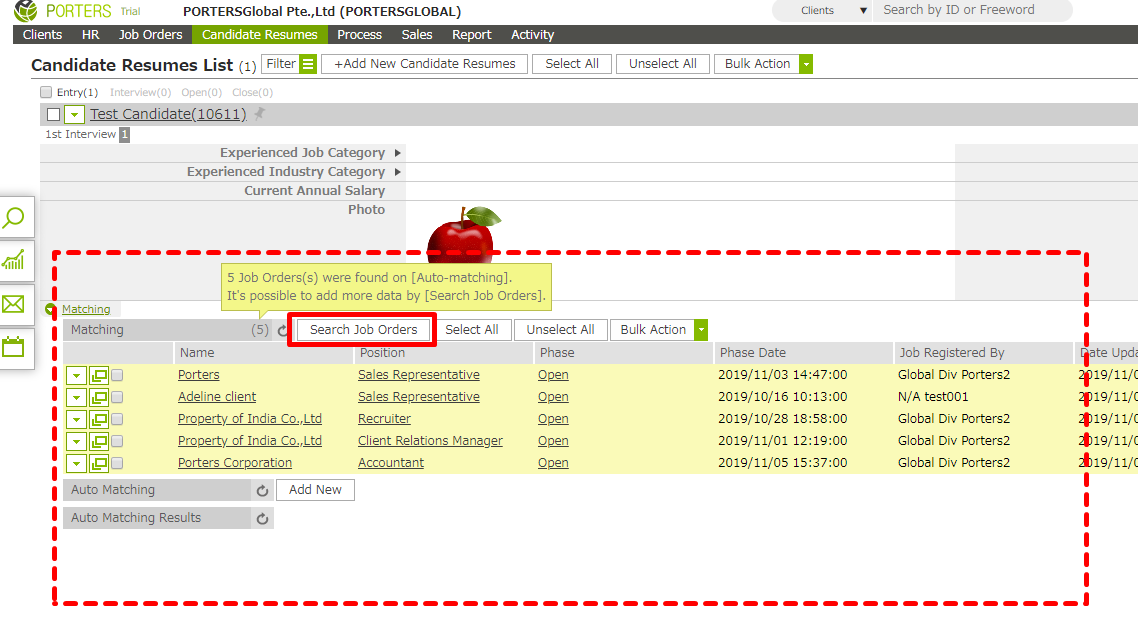Select the Test Candidate checkbox
Viewport: 1138px width, 626px height.
click(53, 114)
